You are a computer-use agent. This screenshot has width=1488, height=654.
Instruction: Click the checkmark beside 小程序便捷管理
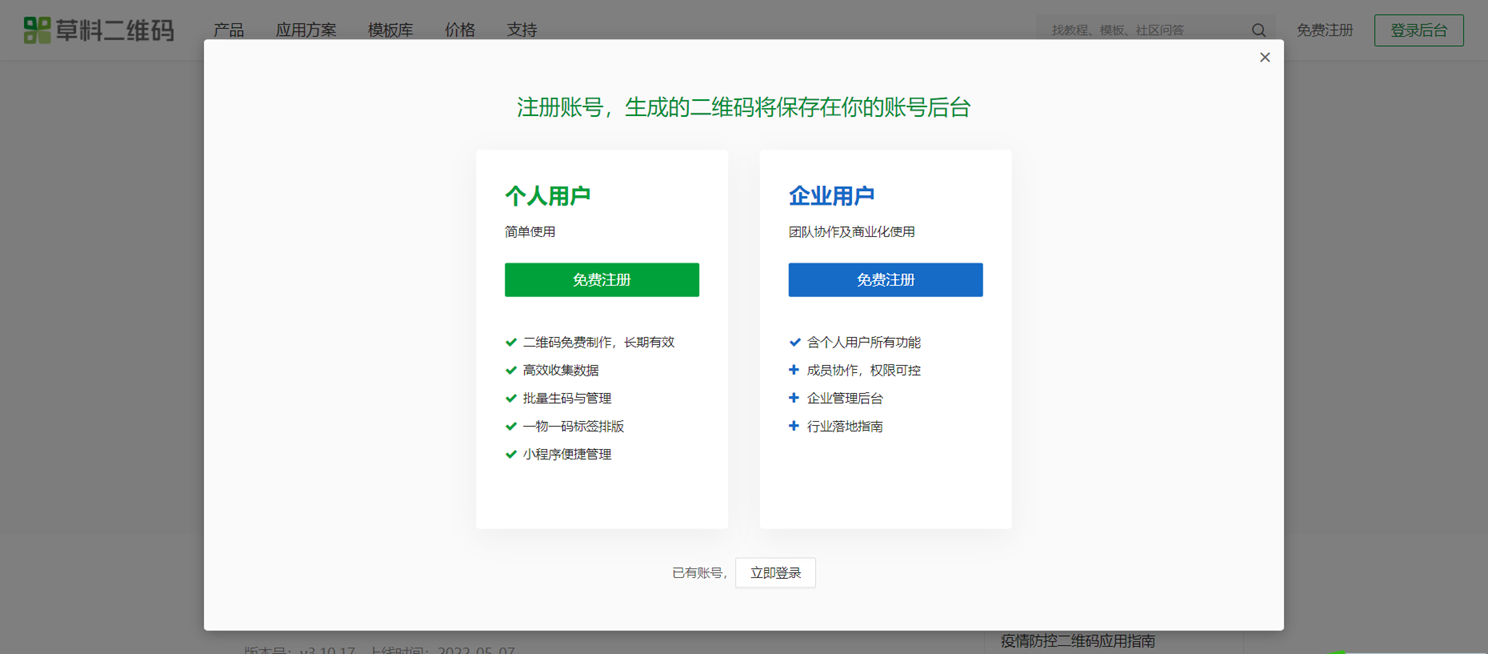(511, 454)
